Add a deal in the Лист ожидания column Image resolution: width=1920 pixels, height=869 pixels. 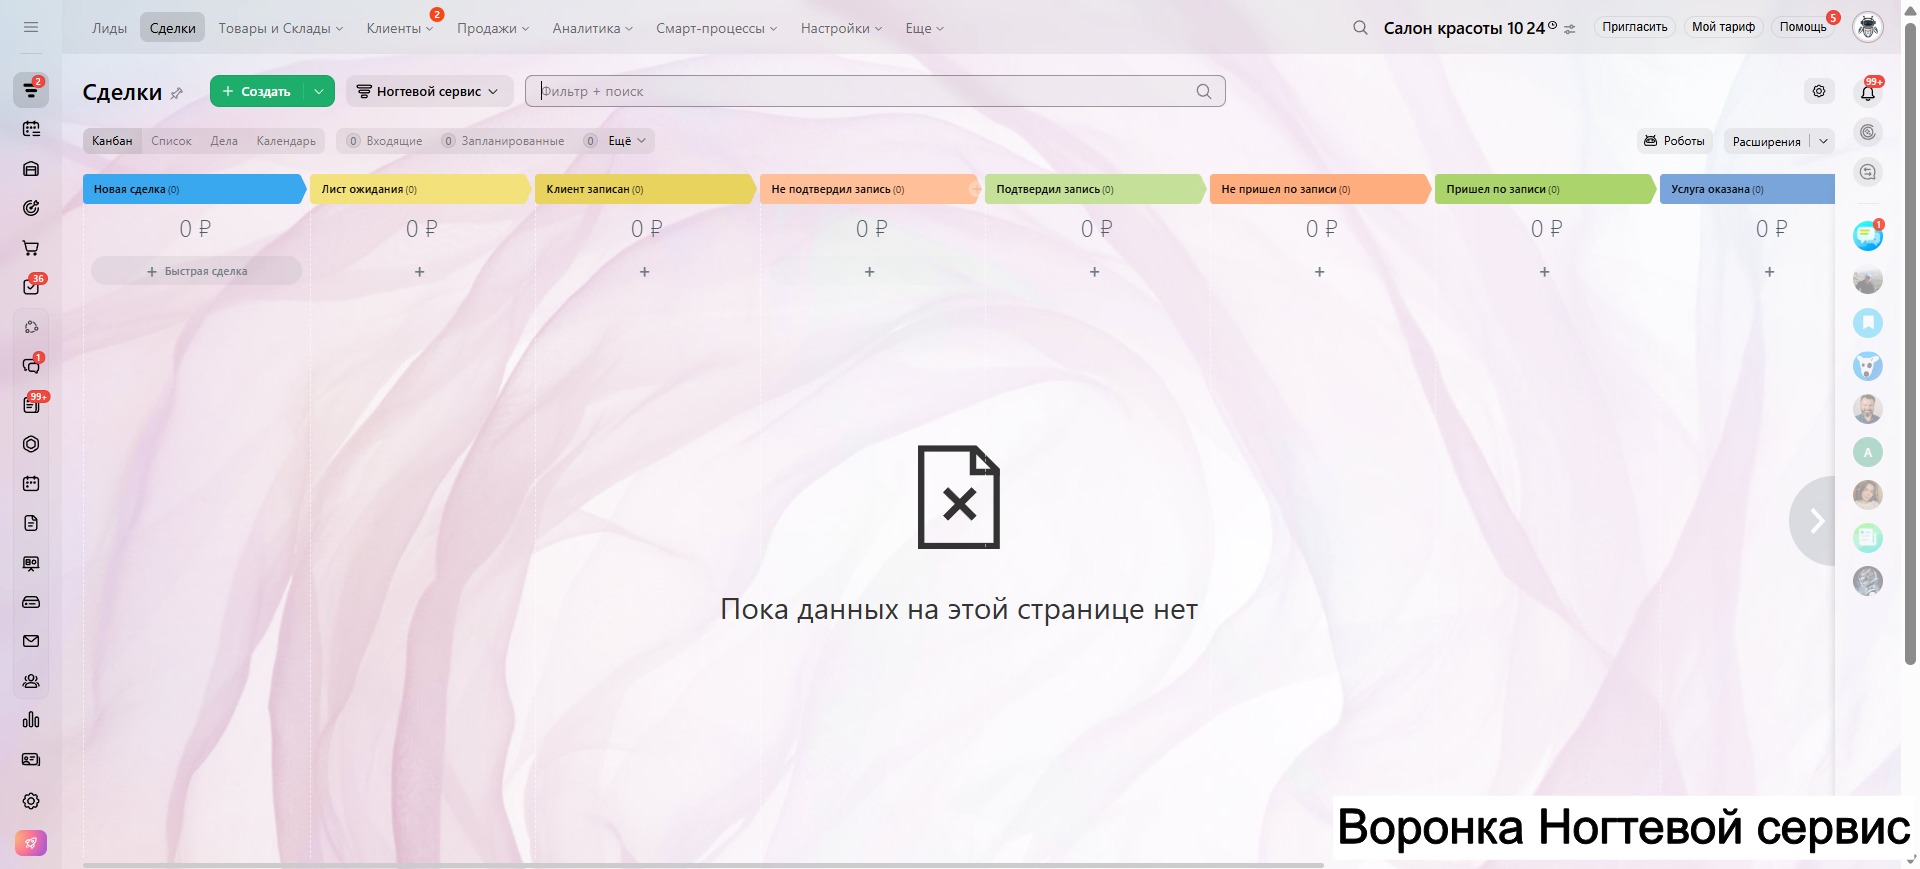coord(420,272)
